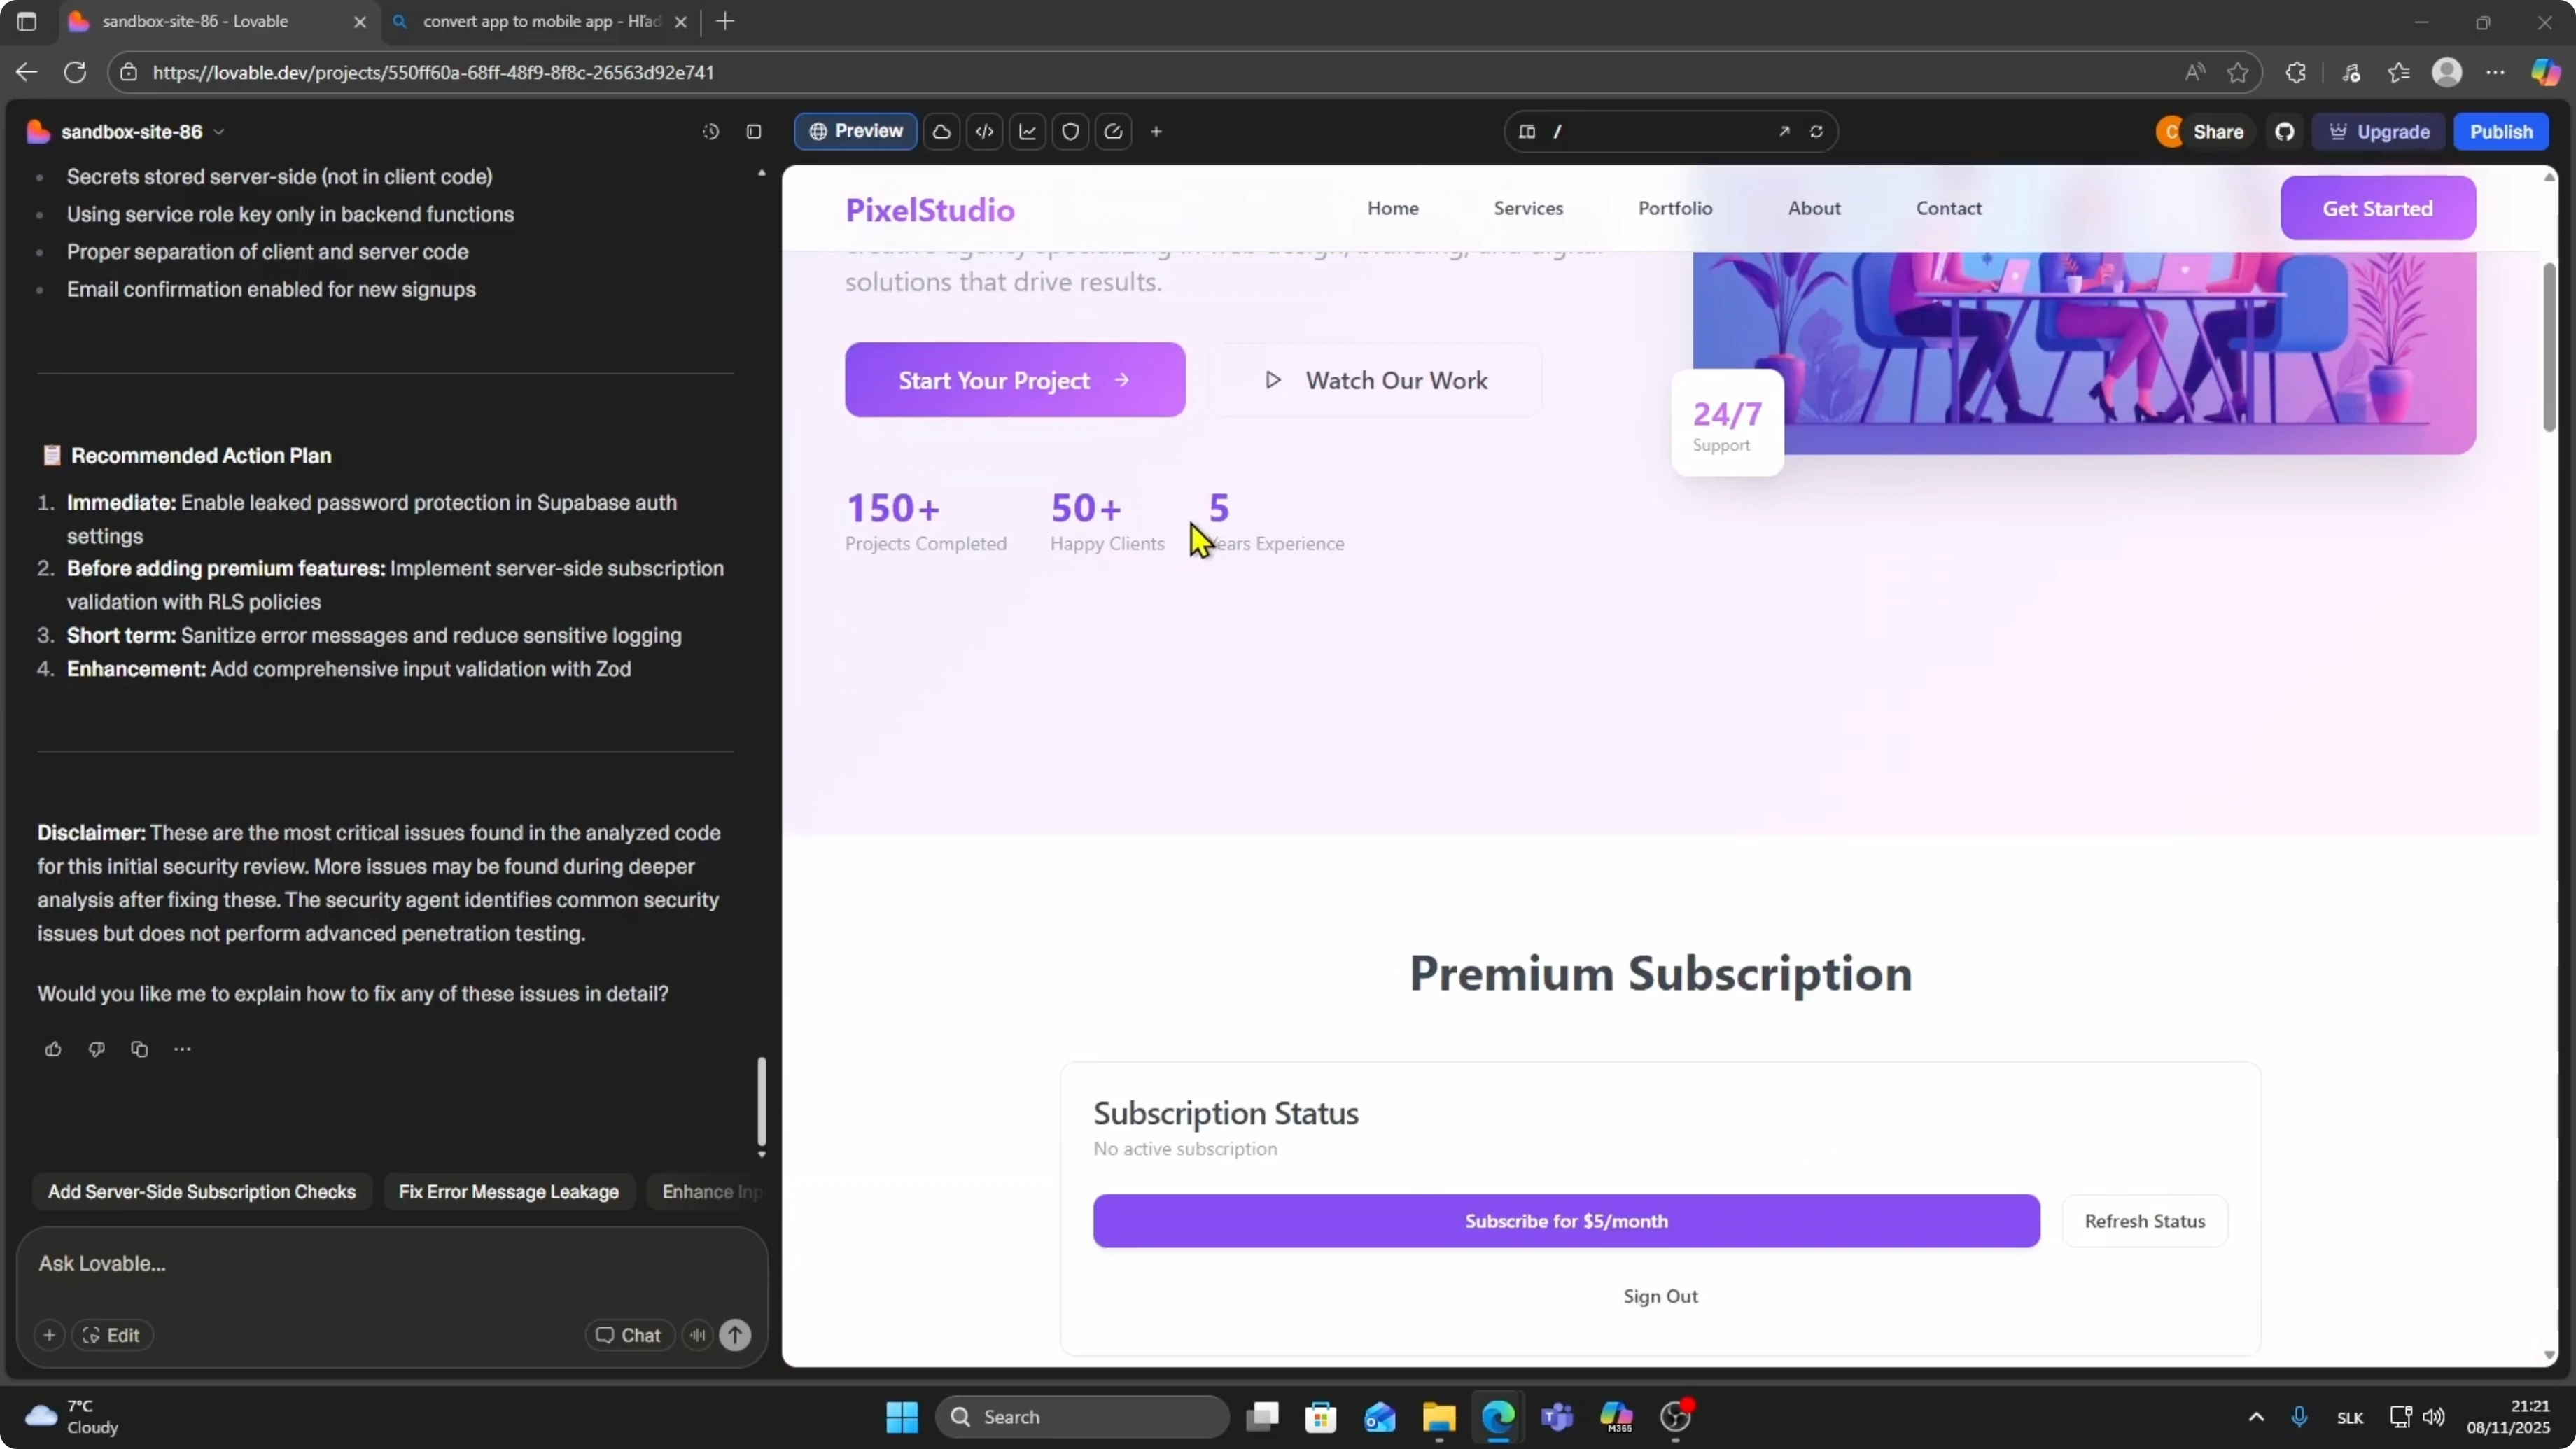The image size is (2576, 1449).
Task: Open the Security shield icon
Action: [1071, 131]
